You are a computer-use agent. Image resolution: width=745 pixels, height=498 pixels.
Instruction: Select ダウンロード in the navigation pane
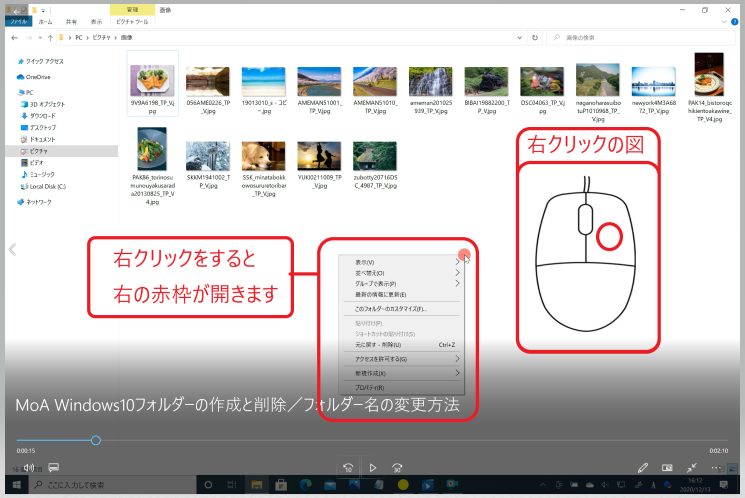click(x=43, y=115)
